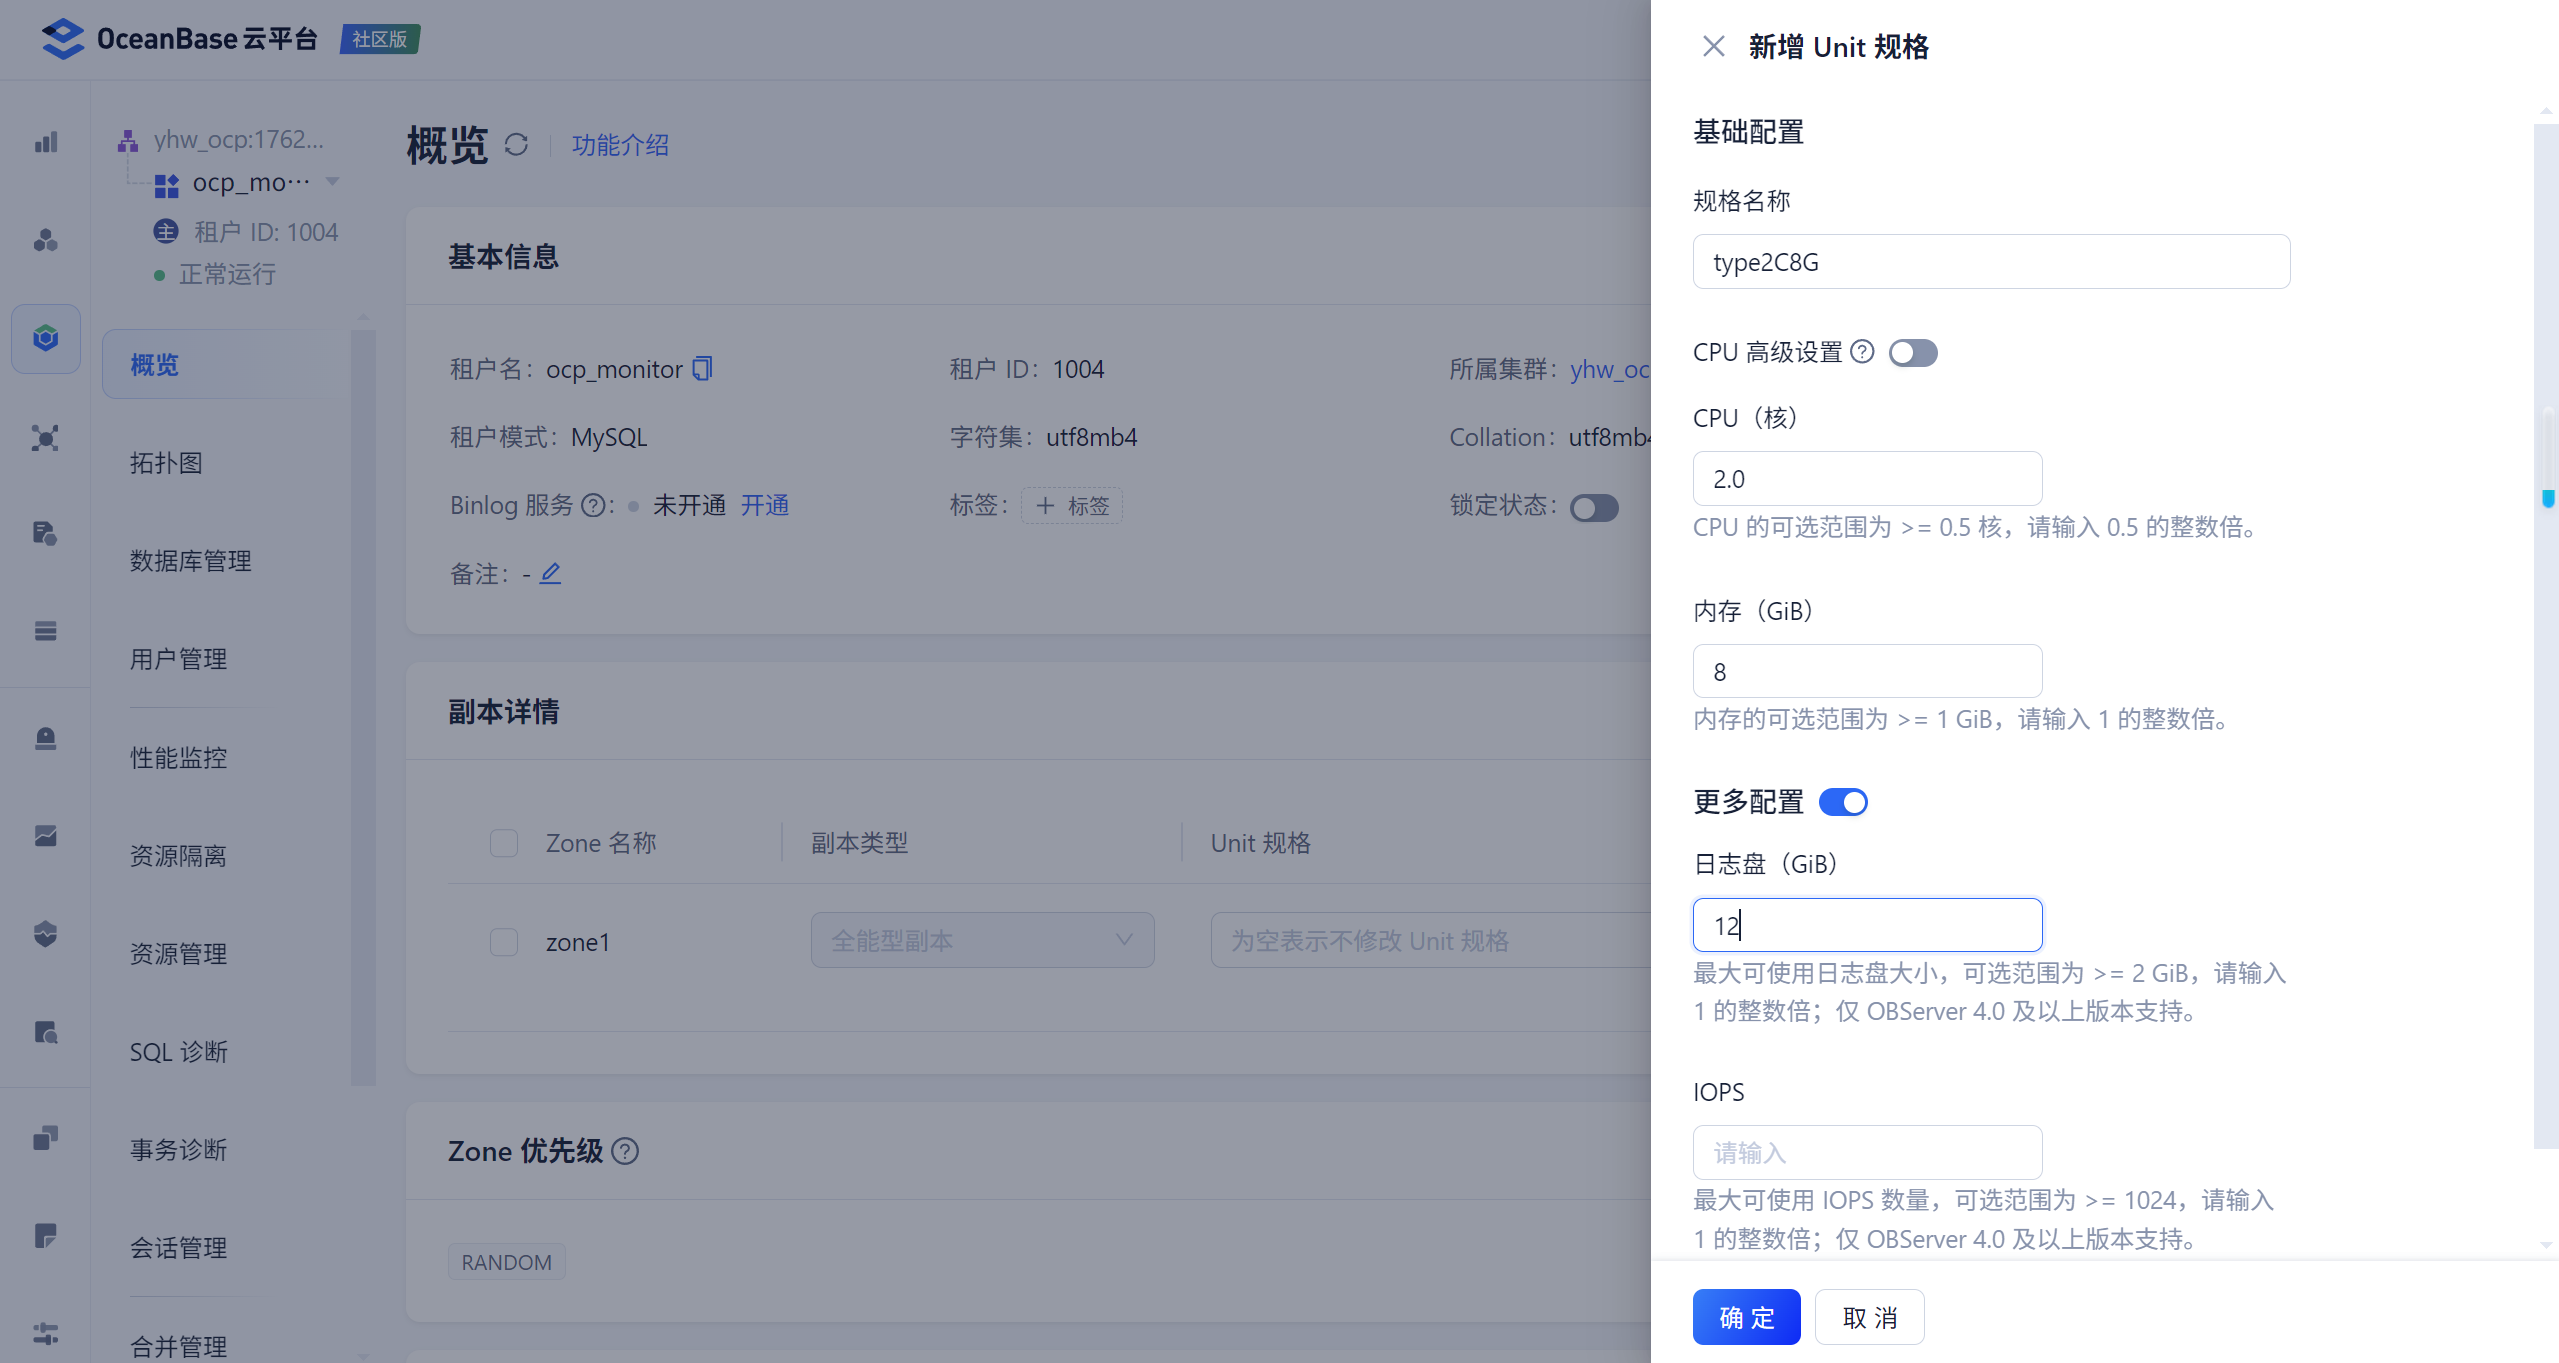Click help icon beside Zone 优先级
This screenshot has width=2559, height=1363.
(625, 1151)
